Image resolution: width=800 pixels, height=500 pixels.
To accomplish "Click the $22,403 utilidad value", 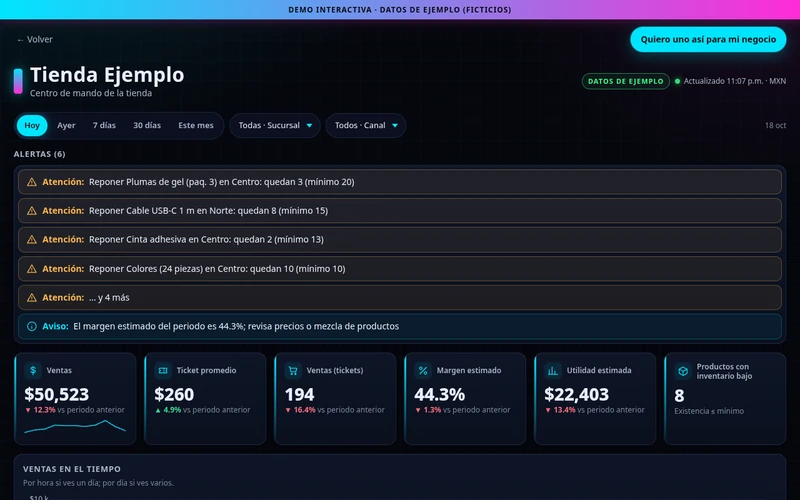I will point(577,394).
